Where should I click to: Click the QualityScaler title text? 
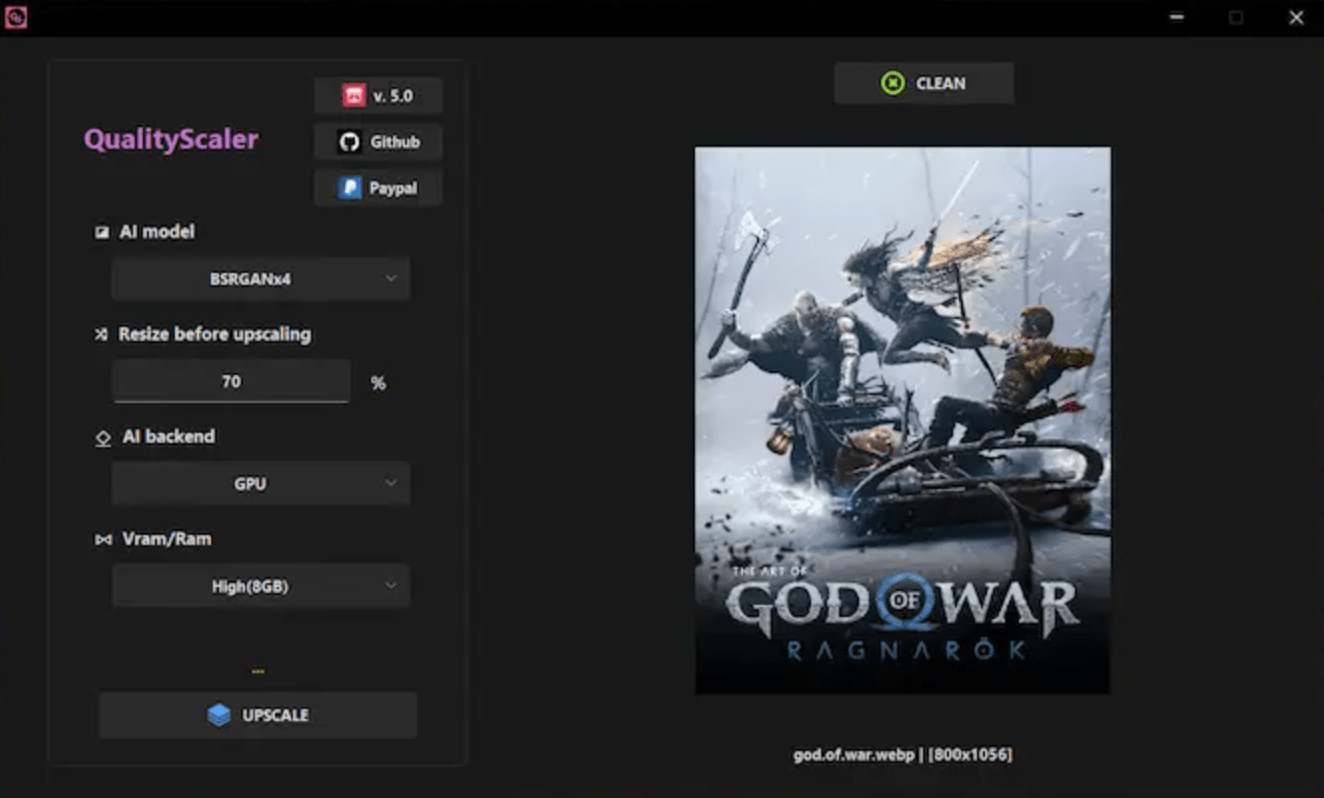click(x=171, y=139)
